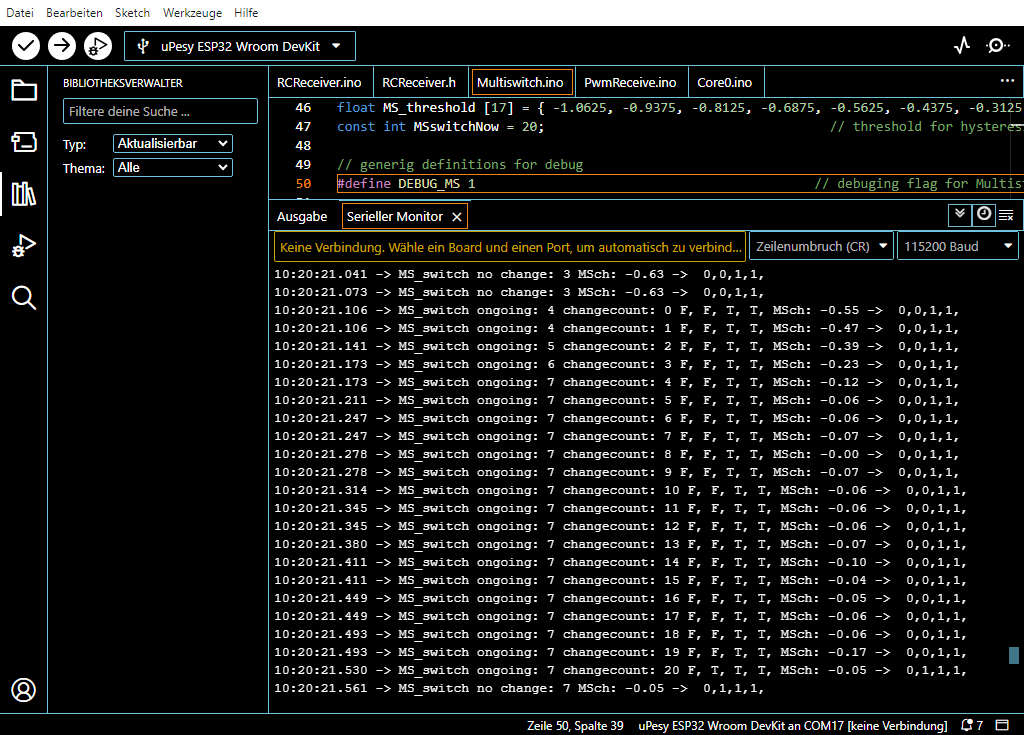Open the Serial Plotter icon
Image resolution: width=1024 pixels, height=735 pixels.
(962, 45)
